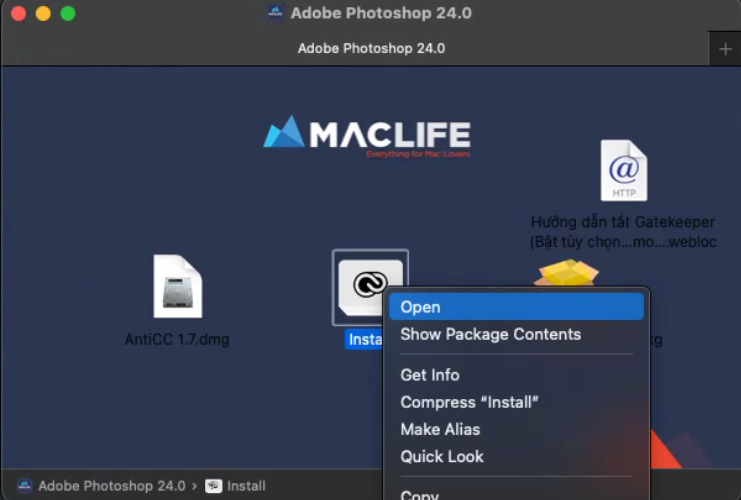Click the Hướng dẫn tắt Gatekeeper file label
This screenshot has height=500, width=741.
(x=623, y=232)
